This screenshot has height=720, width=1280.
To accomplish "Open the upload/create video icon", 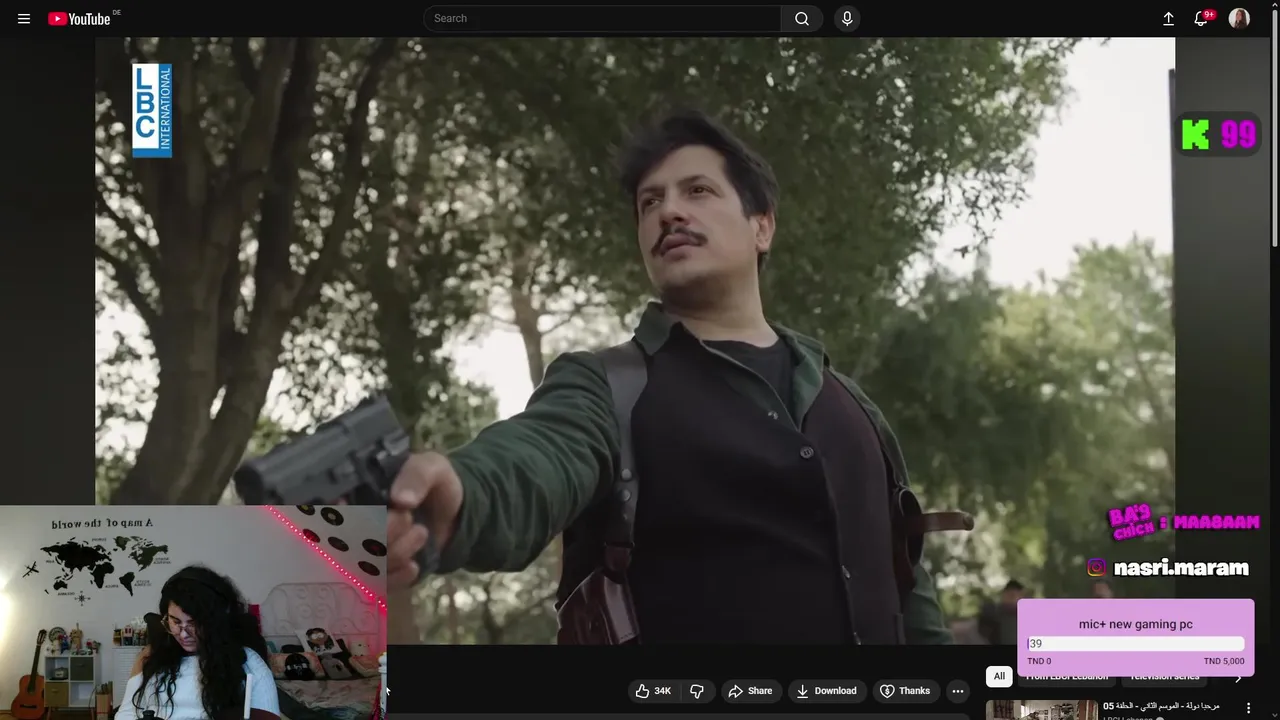I will click(x=1168, y=18).
